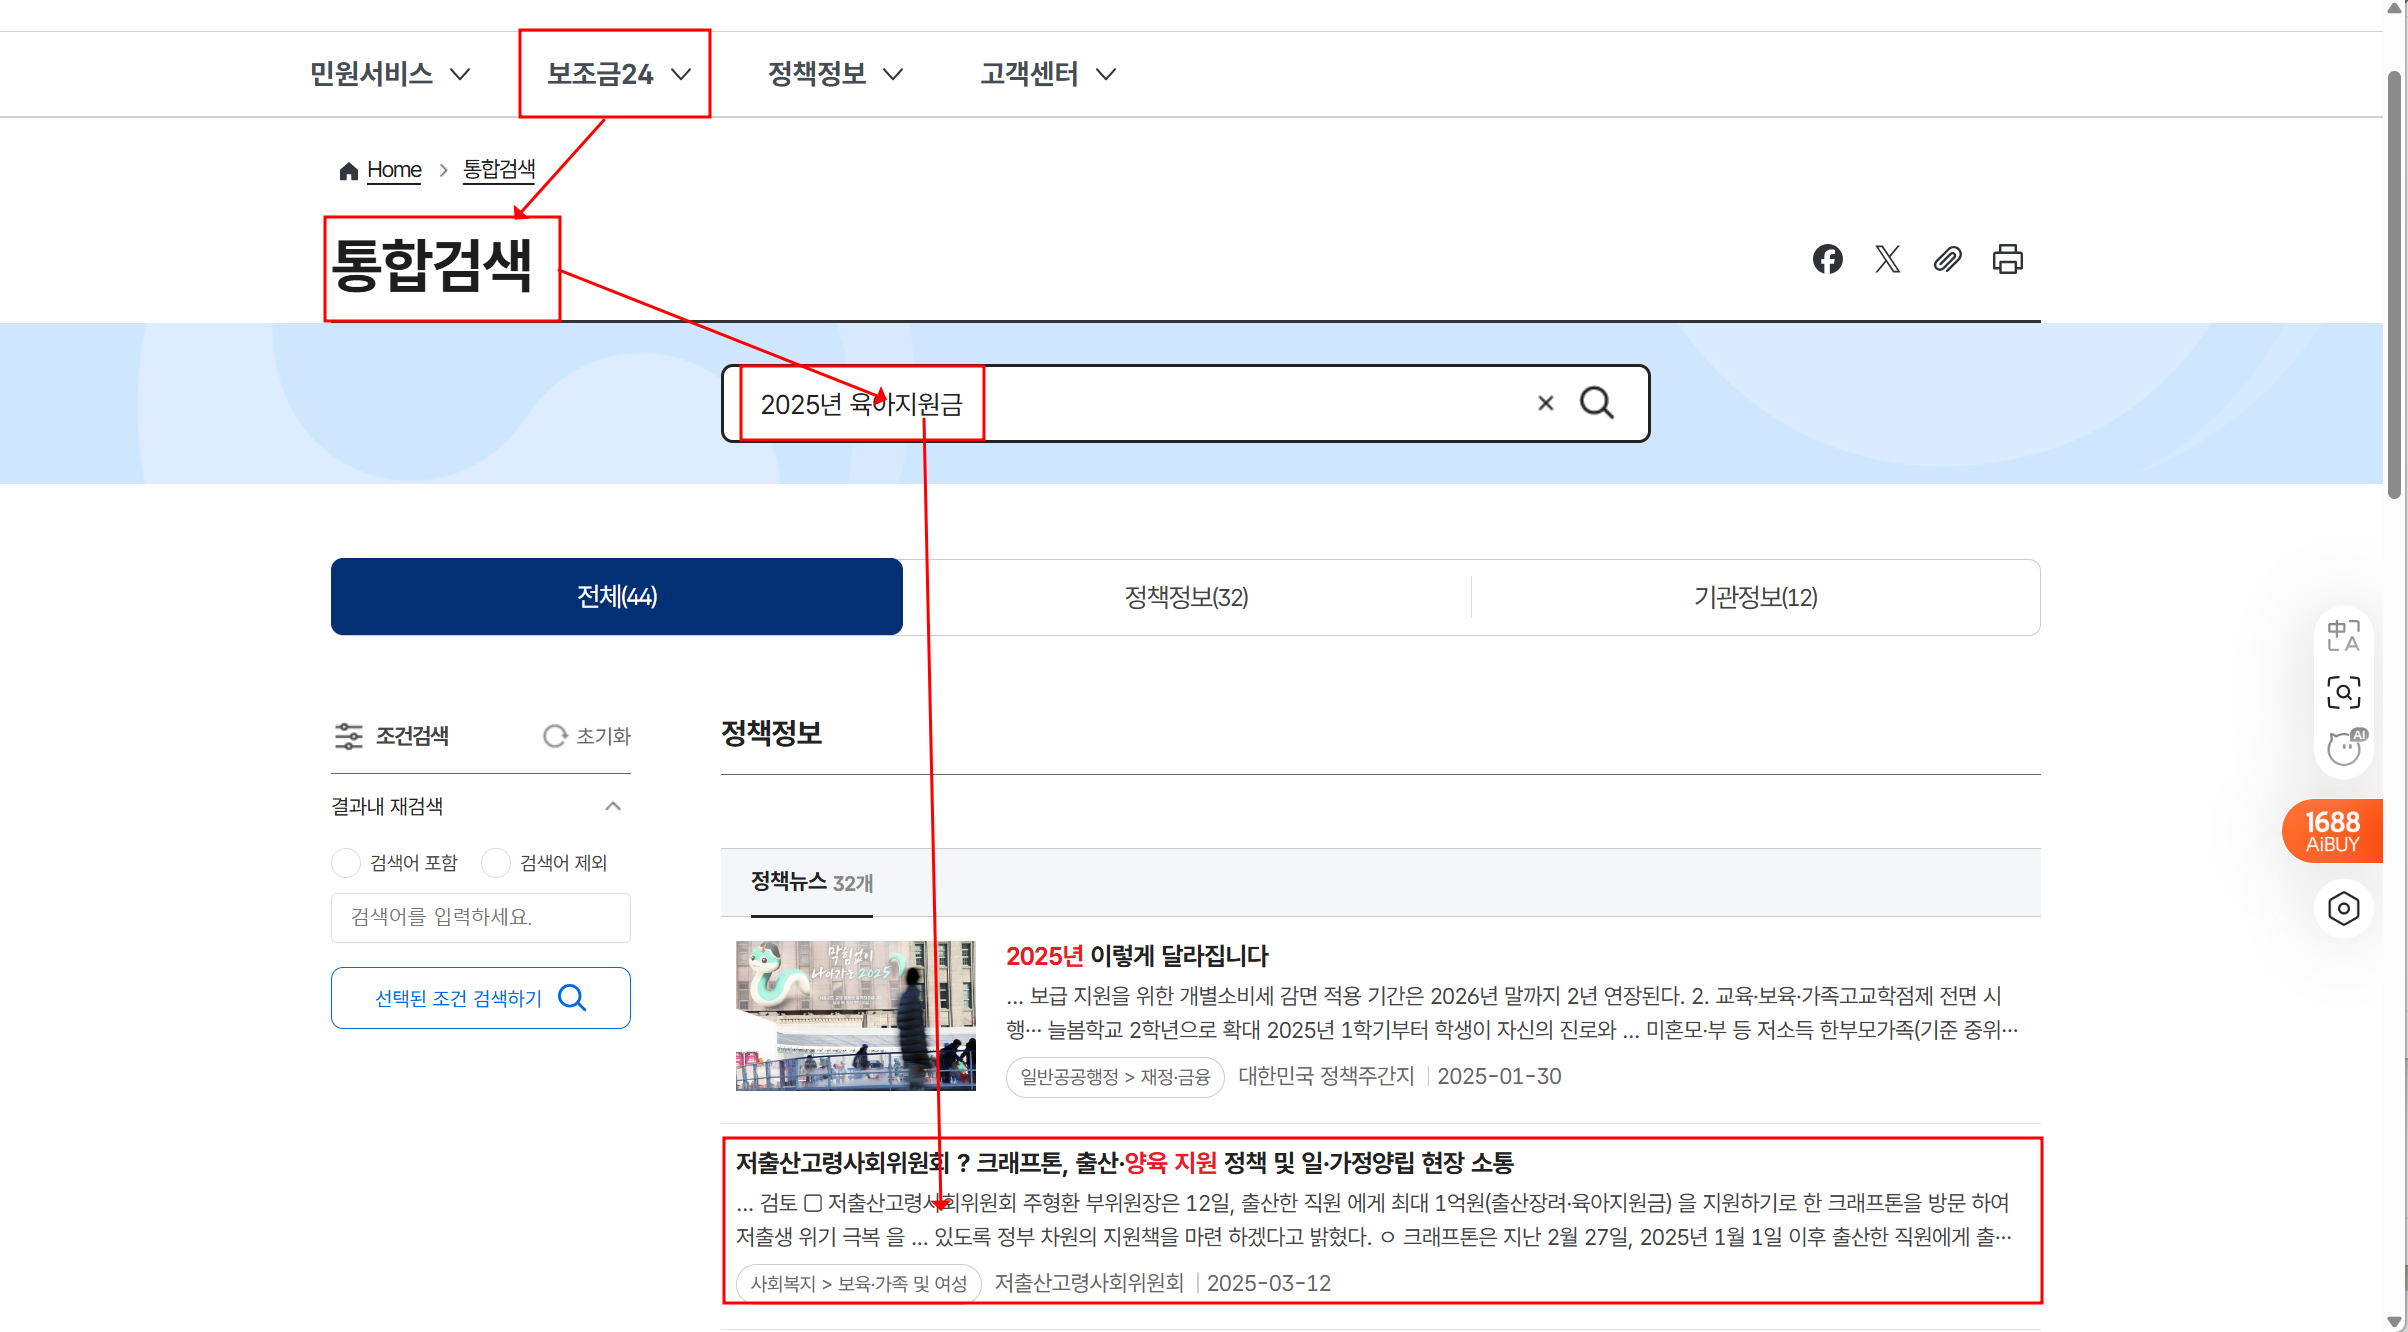Screen dimensions: 2408x1332
Task: Click the print page icon
Action: pos(2007,260)
